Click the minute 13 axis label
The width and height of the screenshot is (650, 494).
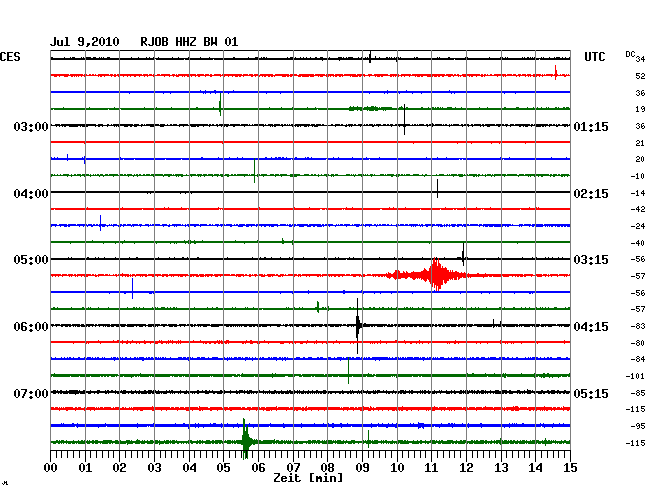(501, 468)
